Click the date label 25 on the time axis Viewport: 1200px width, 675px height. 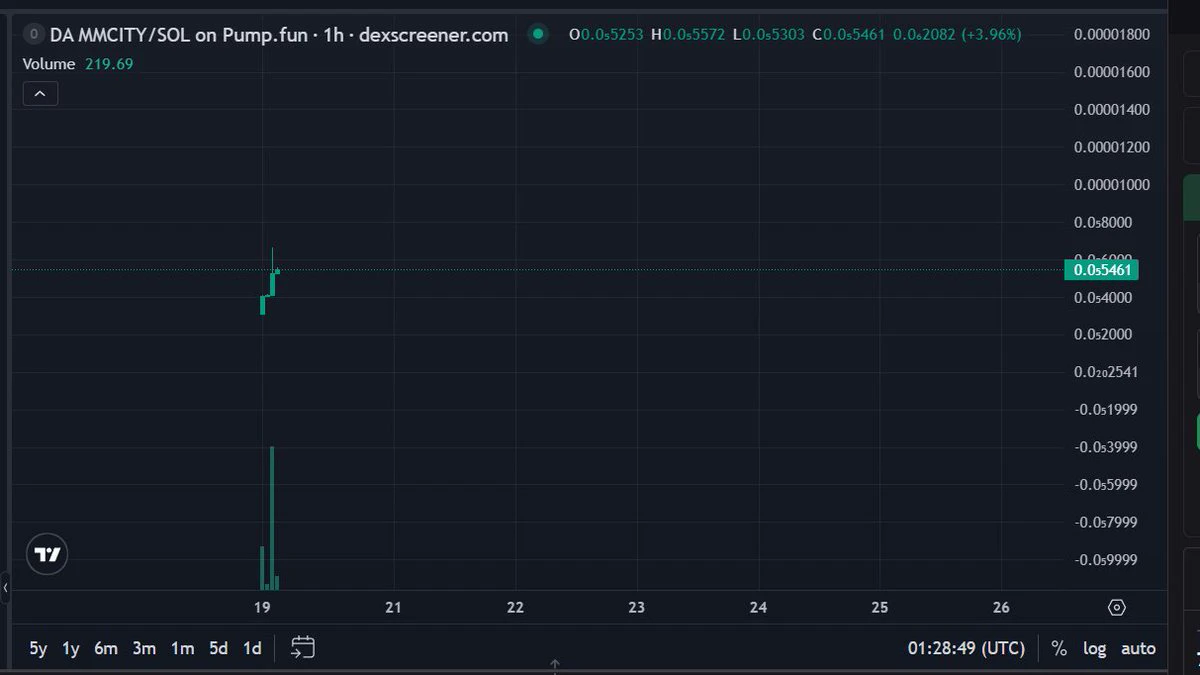pyautogui.click(x=880, y=607)
